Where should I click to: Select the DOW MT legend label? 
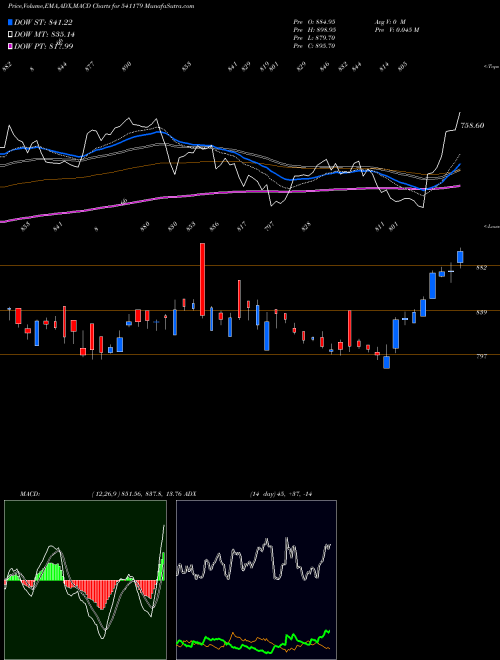(x=44, y=34)
